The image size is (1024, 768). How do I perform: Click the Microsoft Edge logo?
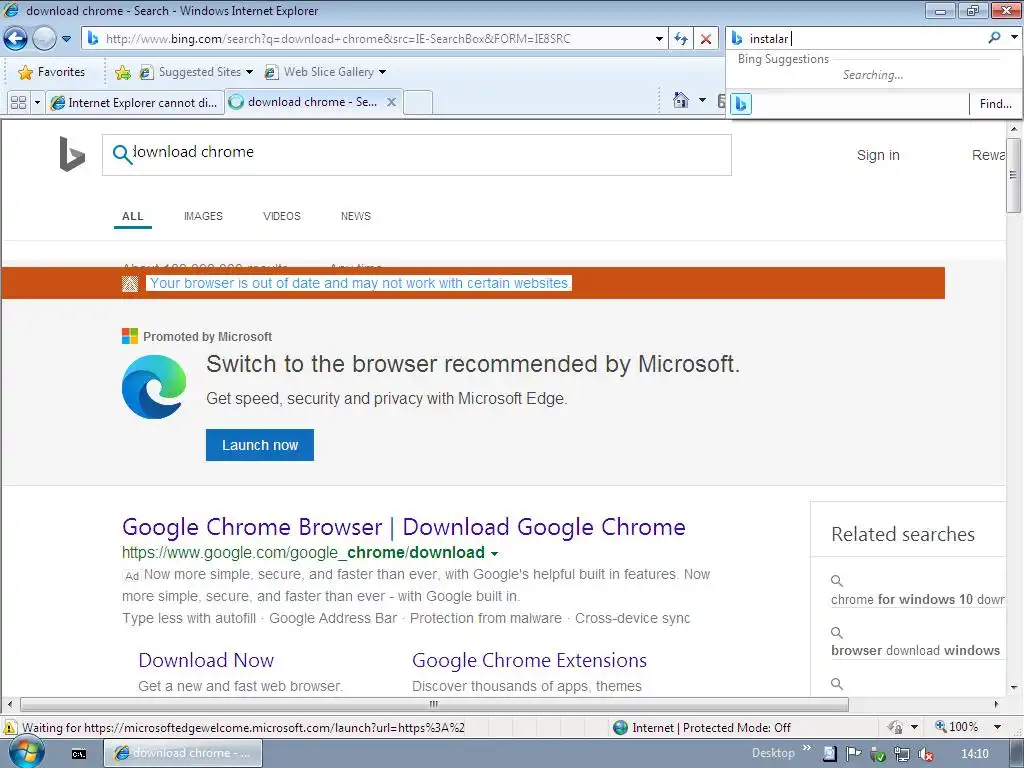coord(154,387)
